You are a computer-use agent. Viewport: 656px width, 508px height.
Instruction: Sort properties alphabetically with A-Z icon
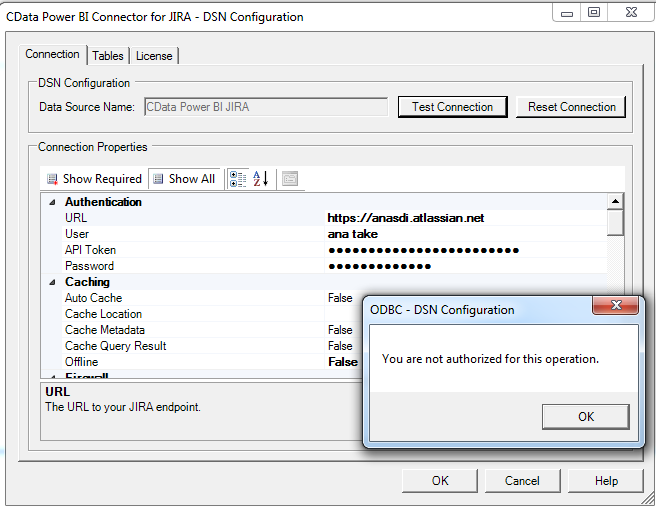point(261,179)
